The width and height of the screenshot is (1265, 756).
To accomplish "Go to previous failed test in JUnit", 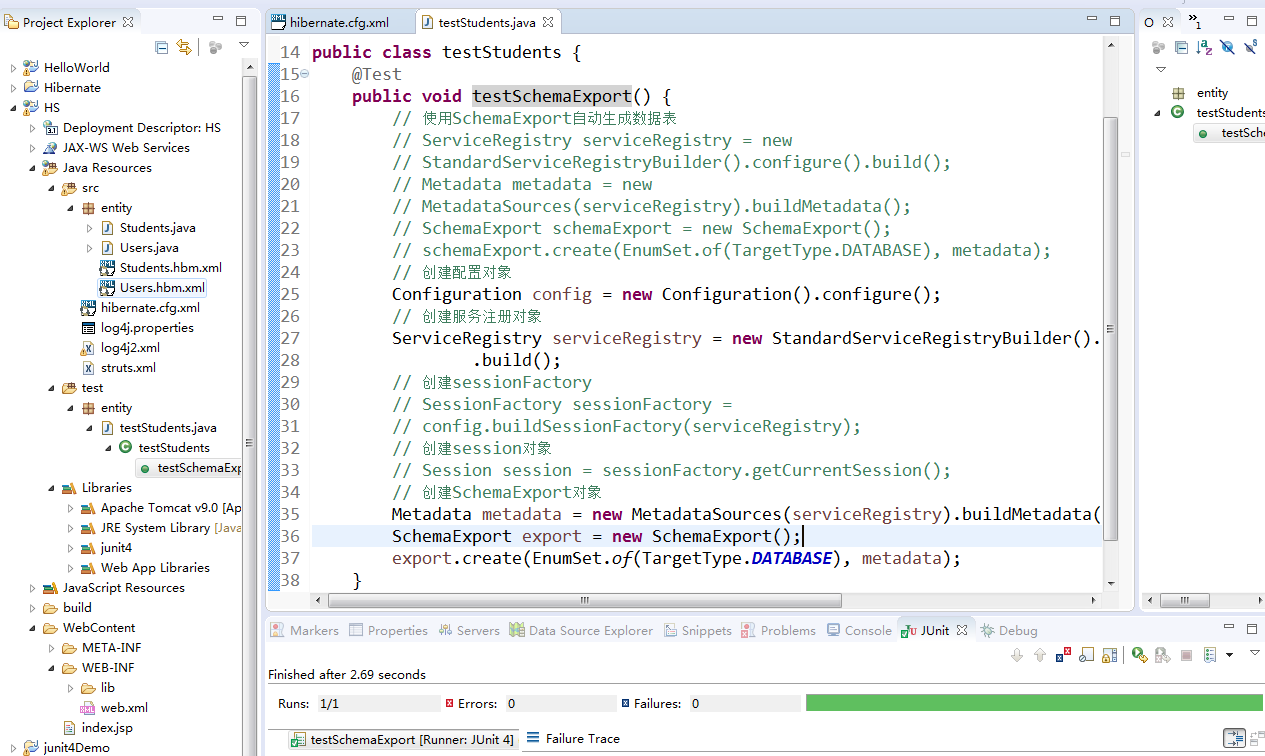I will pyautogui.click(x=1040, y=655).
